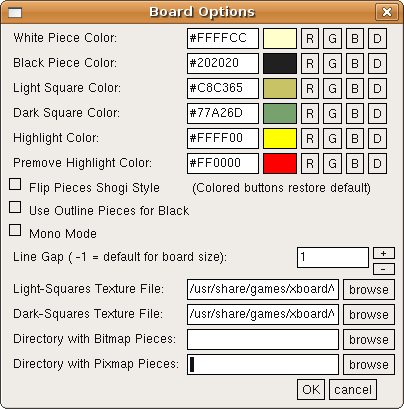Click the B button for Light Square Color
This screenshot has width=404, height=409.
pyautogui.click(x=355, y=89)
